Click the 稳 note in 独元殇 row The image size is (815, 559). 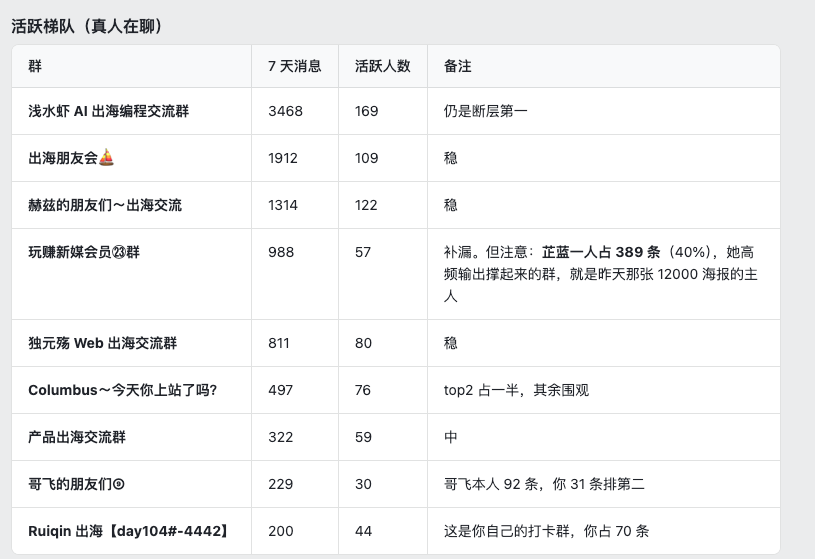click(451, 343)
